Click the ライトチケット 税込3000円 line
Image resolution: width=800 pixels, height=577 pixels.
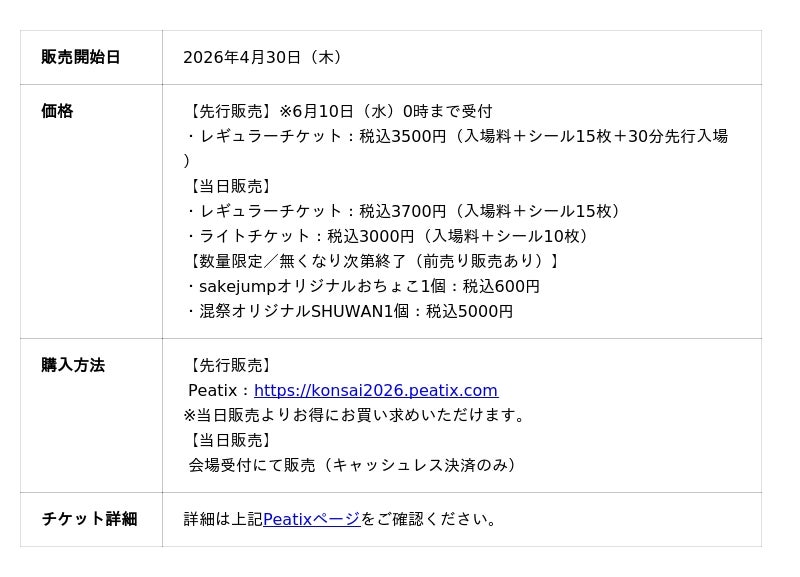[x=390, y=236]
